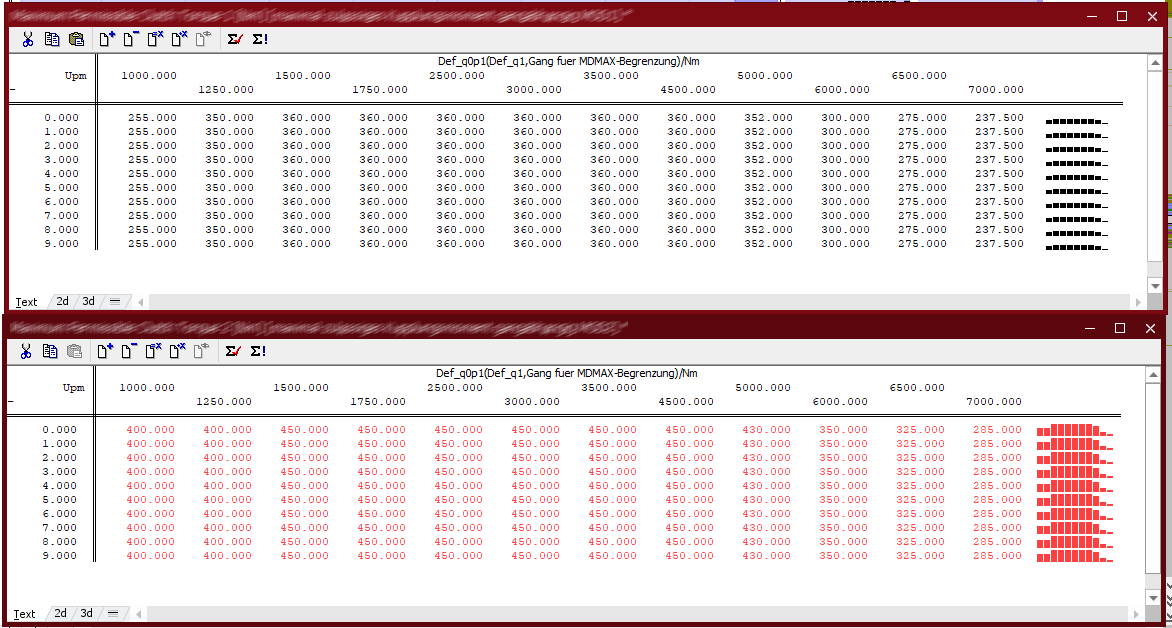
Task: Click the page-minus icon in the upper toolbar
Action: [130, 40]
